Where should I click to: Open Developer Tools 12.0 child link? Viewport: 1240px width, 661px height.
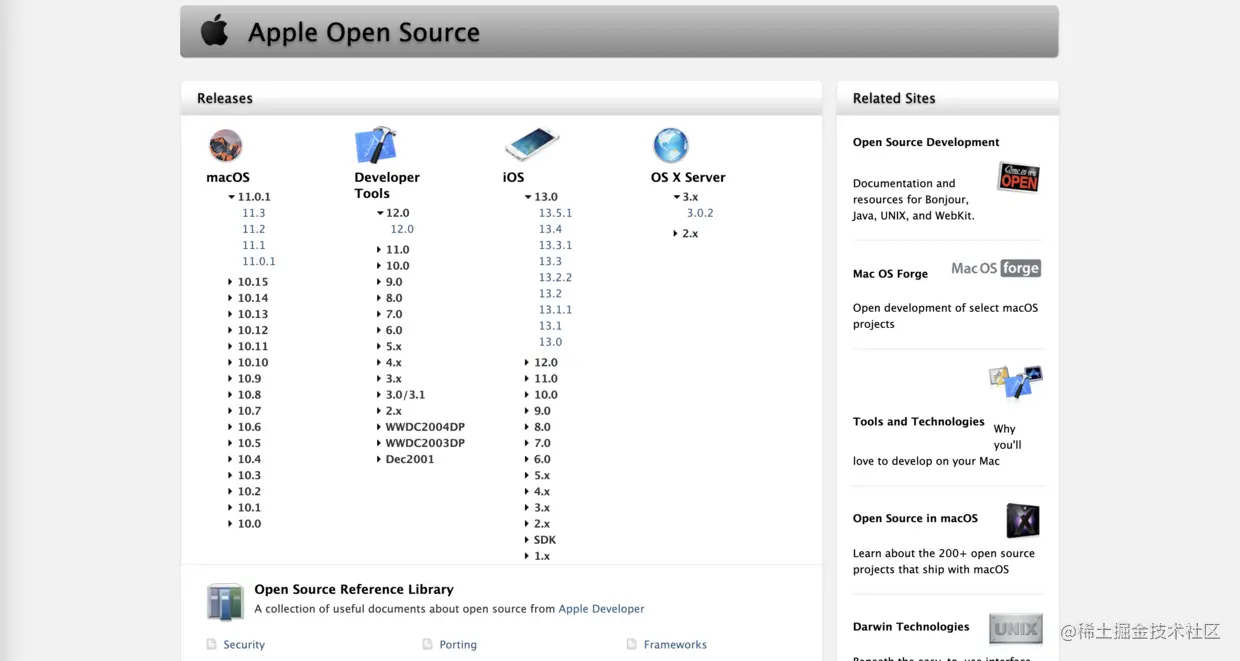pos(402,229)
